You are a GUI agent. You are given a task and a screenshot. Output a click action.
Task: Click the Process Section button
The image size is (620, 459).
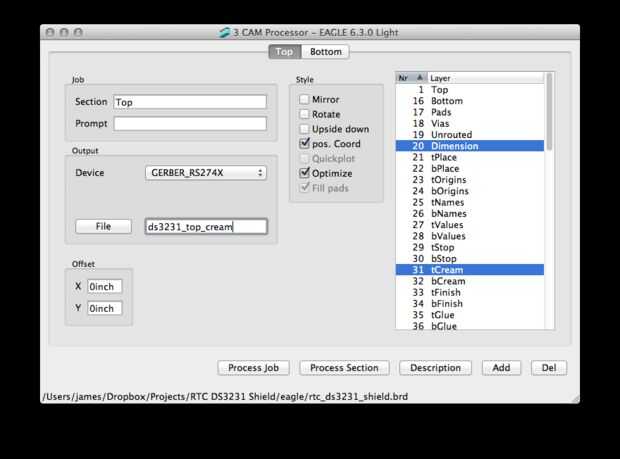pyautogui.click(x=344, y=368)
